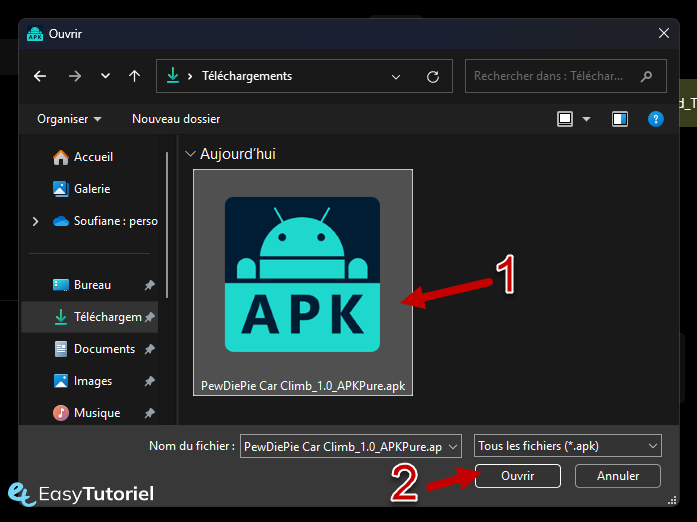Screen dimensions: 697x522
Task: Go back with the left arrow
Action: pos(40,76)
